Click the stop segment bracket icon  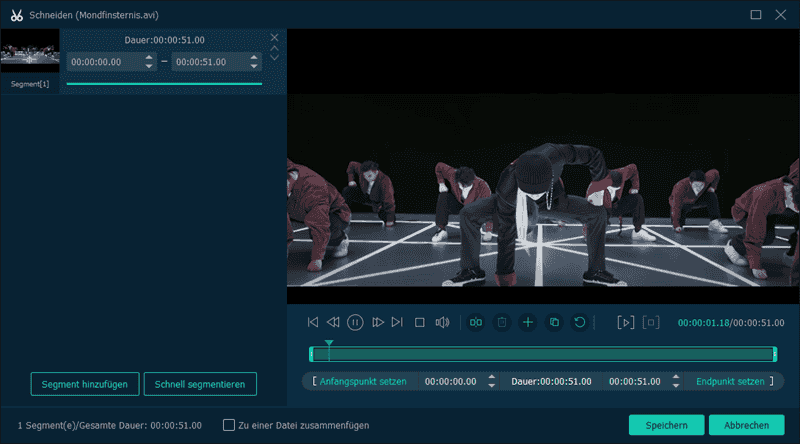point(651,322)
